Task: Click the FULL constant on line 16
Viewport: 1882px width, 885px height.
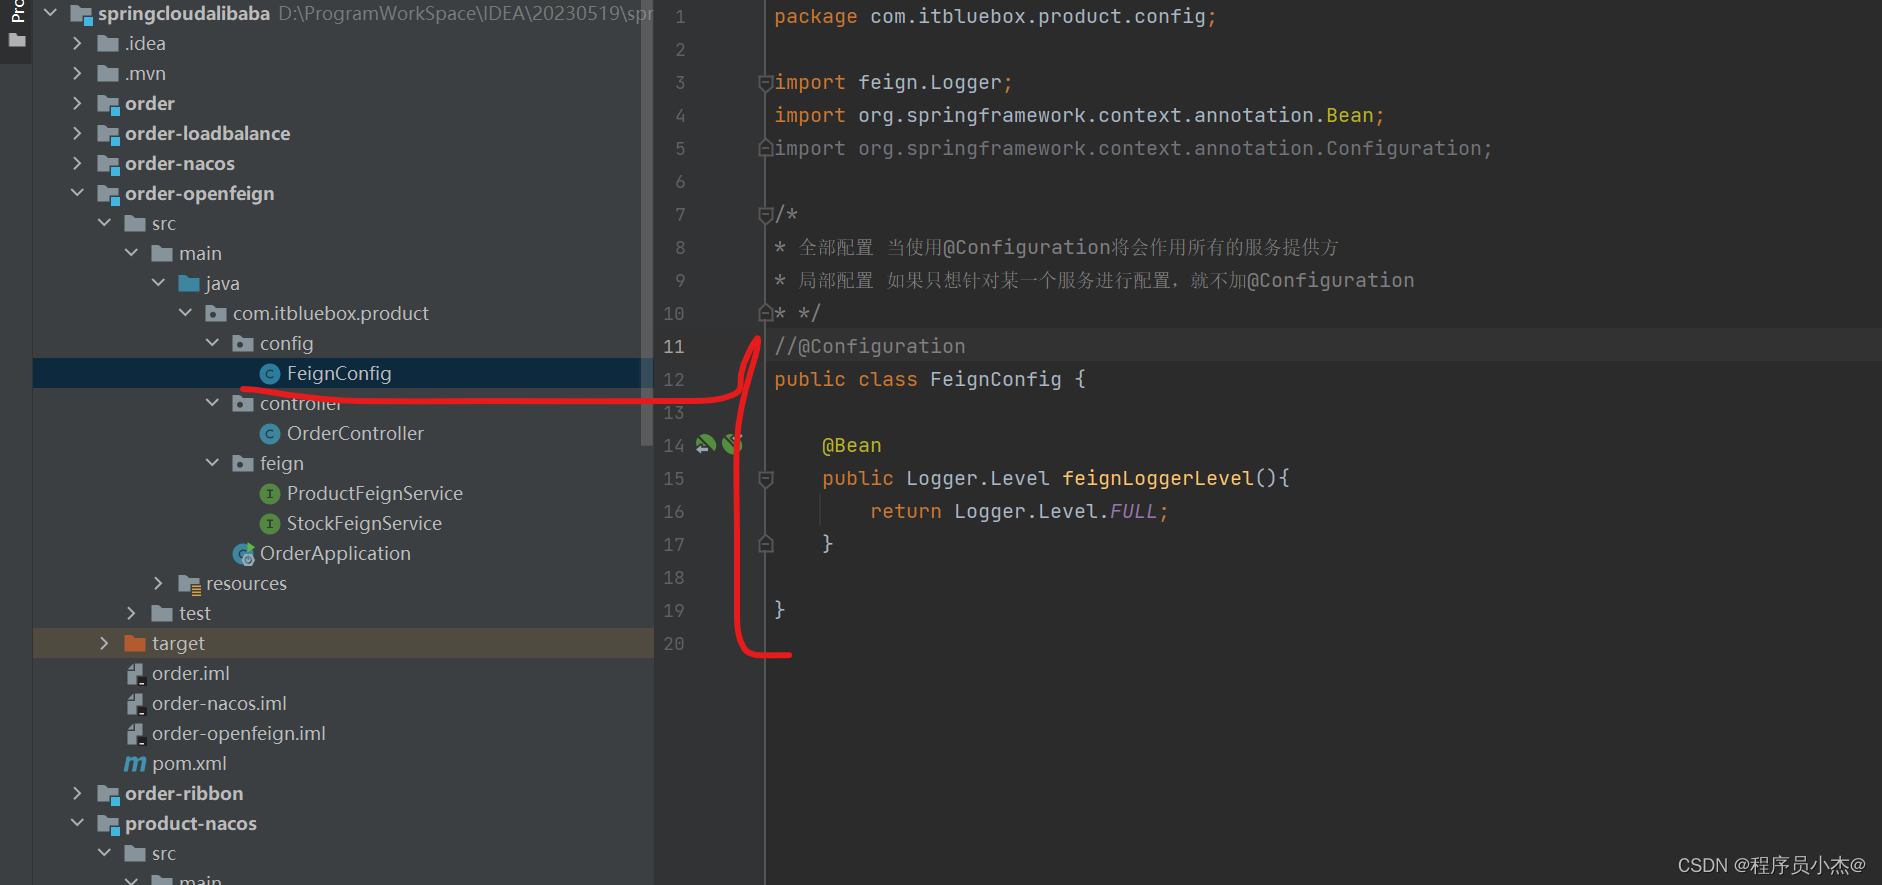Action: (x=1133, y=511)
